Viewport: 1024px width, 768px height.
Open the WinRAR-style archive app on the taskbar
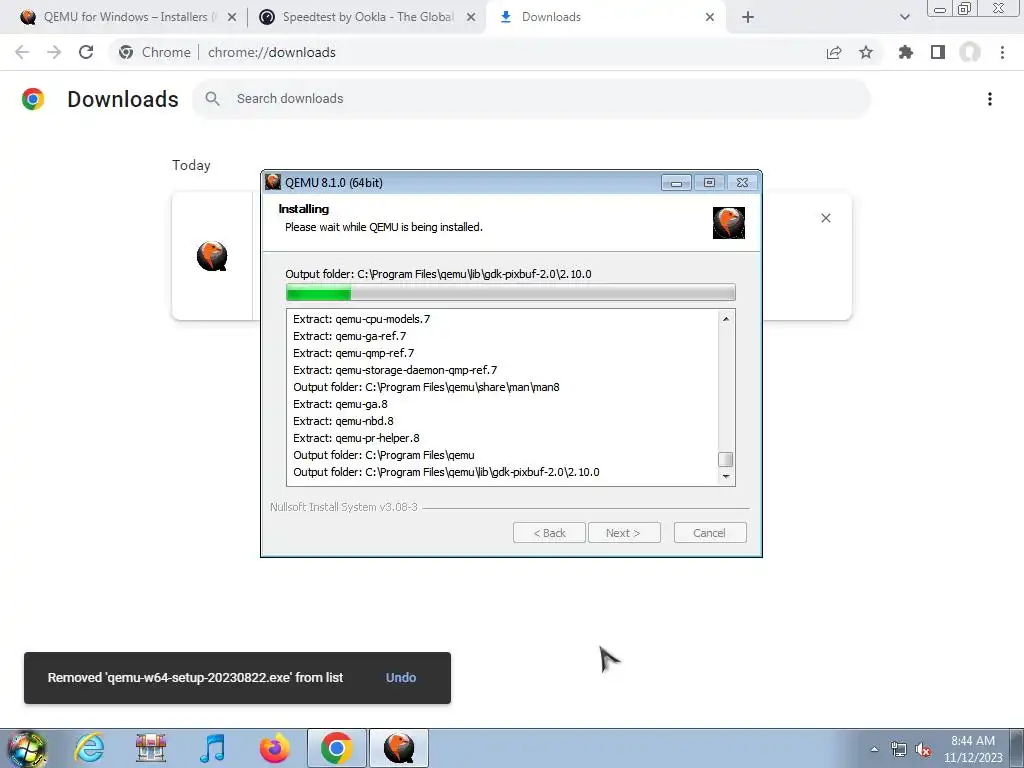point(151,748)
